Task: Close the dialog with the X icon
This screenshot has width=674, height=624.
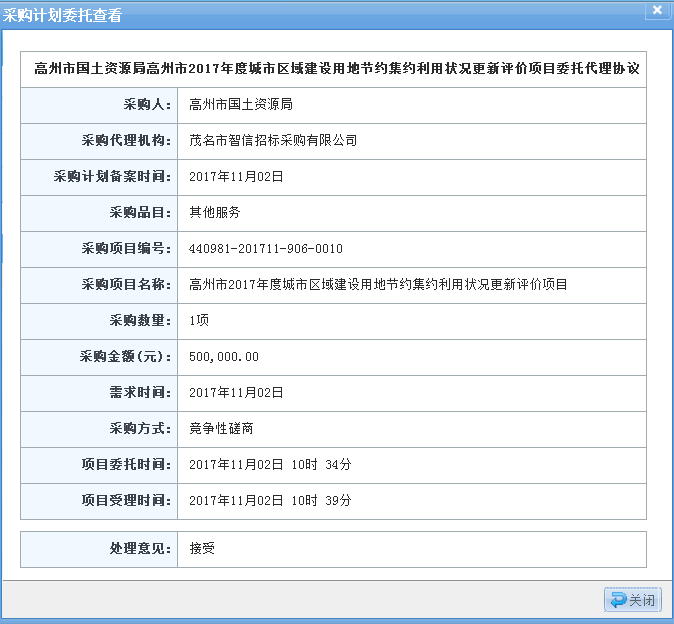Action: [656, 10]
